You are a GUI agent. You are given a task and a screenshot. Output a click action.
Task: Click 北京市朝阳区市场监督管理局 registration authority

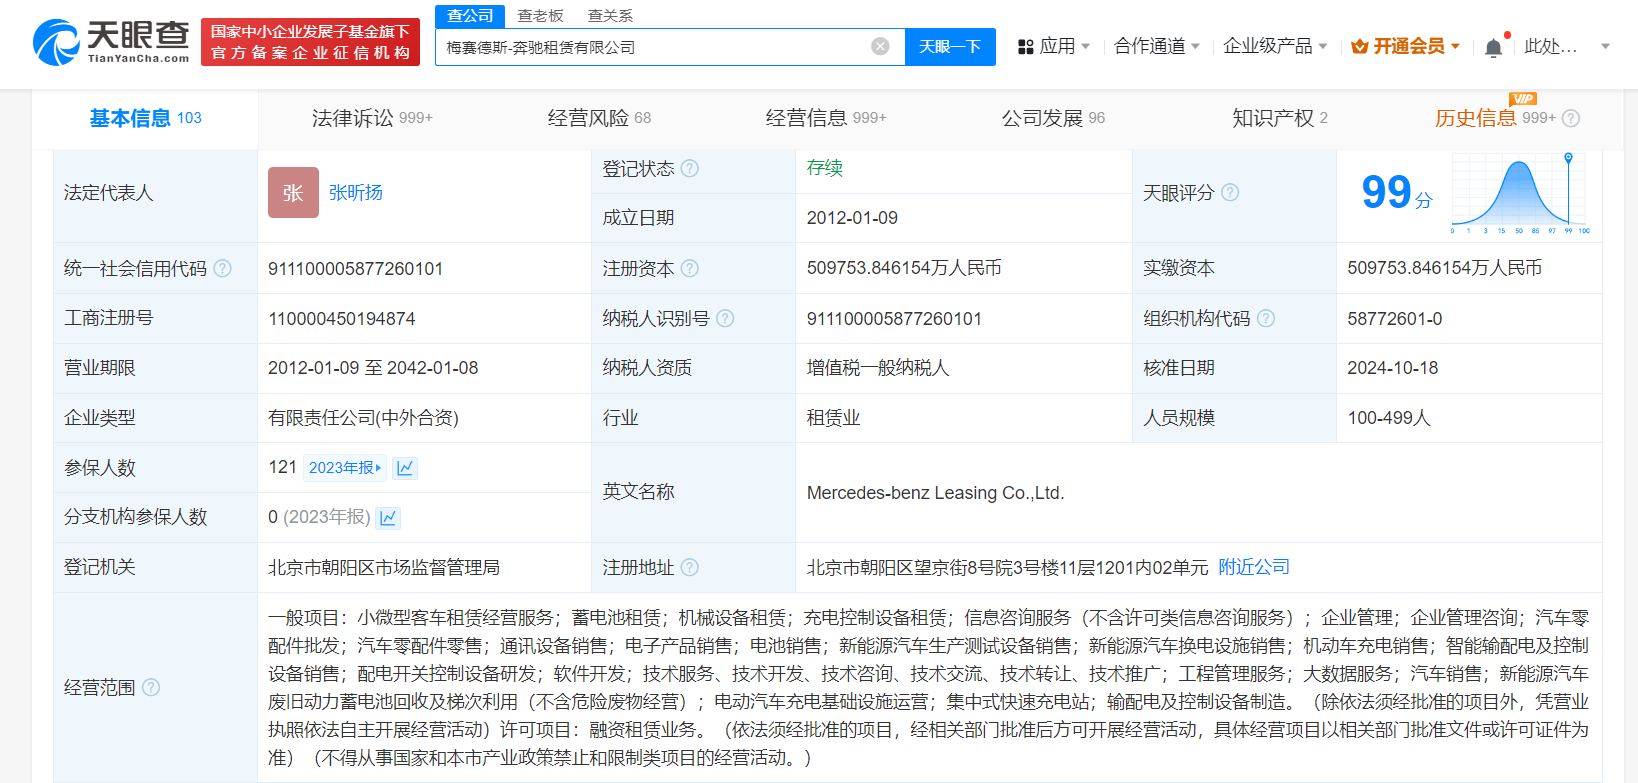tap(384, 567)
